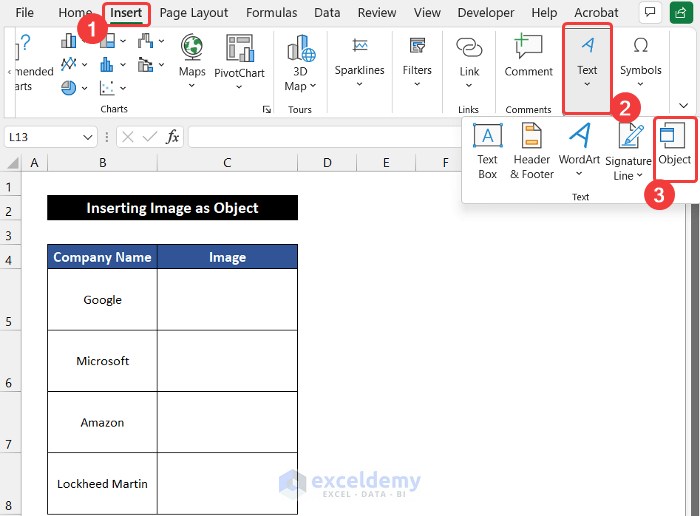Expand the PivotChart dropdown arrow
Screen dimensions: 700x516
239,87
